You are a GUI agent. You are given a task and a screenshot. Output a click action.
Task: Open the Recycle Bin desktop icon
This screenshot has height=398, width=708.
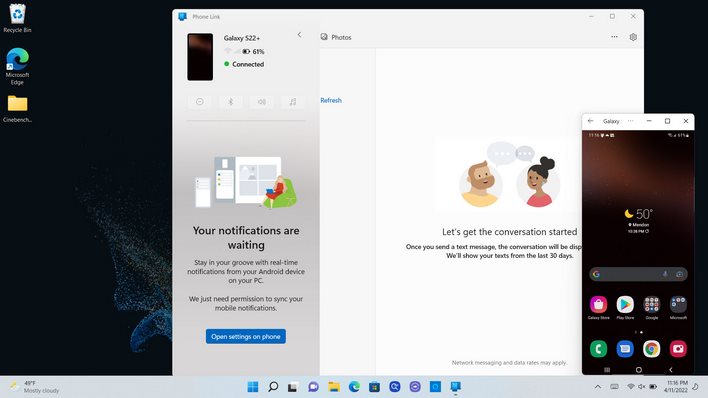[17, 19]
